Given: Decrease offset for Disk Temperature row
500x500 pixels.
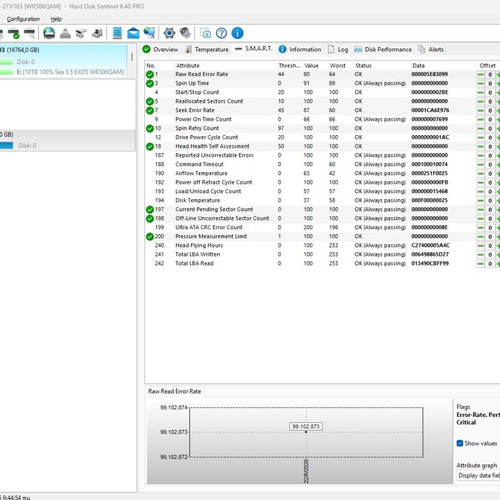Looking at the screenshot, I should (480, 201).
